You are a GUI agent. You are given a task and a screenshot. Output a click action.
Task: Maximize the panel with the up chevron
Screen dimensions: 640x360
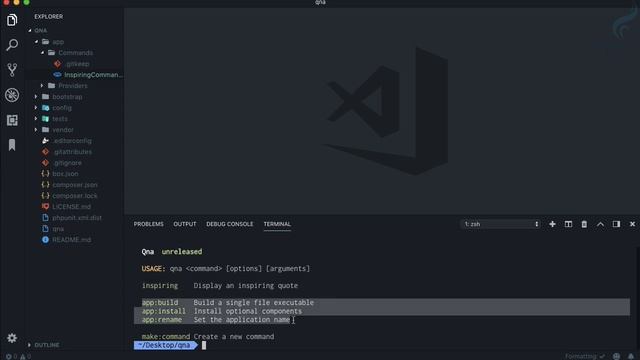(x=600, y=224)
